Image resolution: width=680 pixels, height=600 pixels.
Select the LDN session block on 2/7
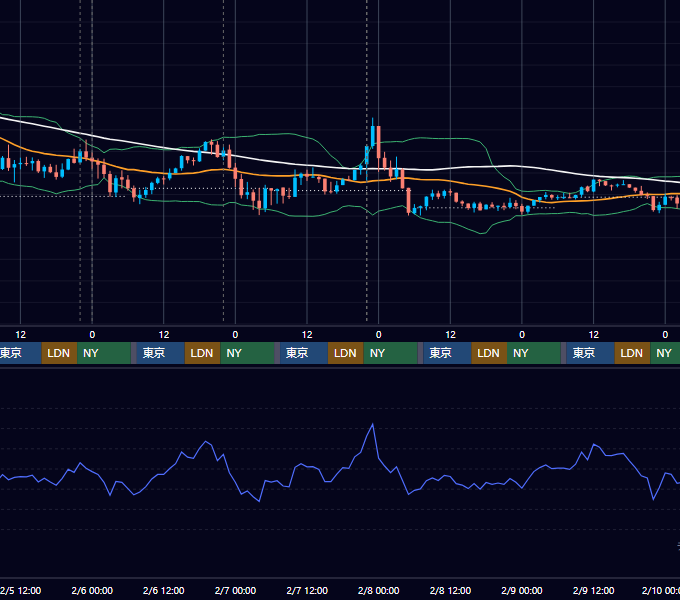pyautogui.click(x=346, y=353)
